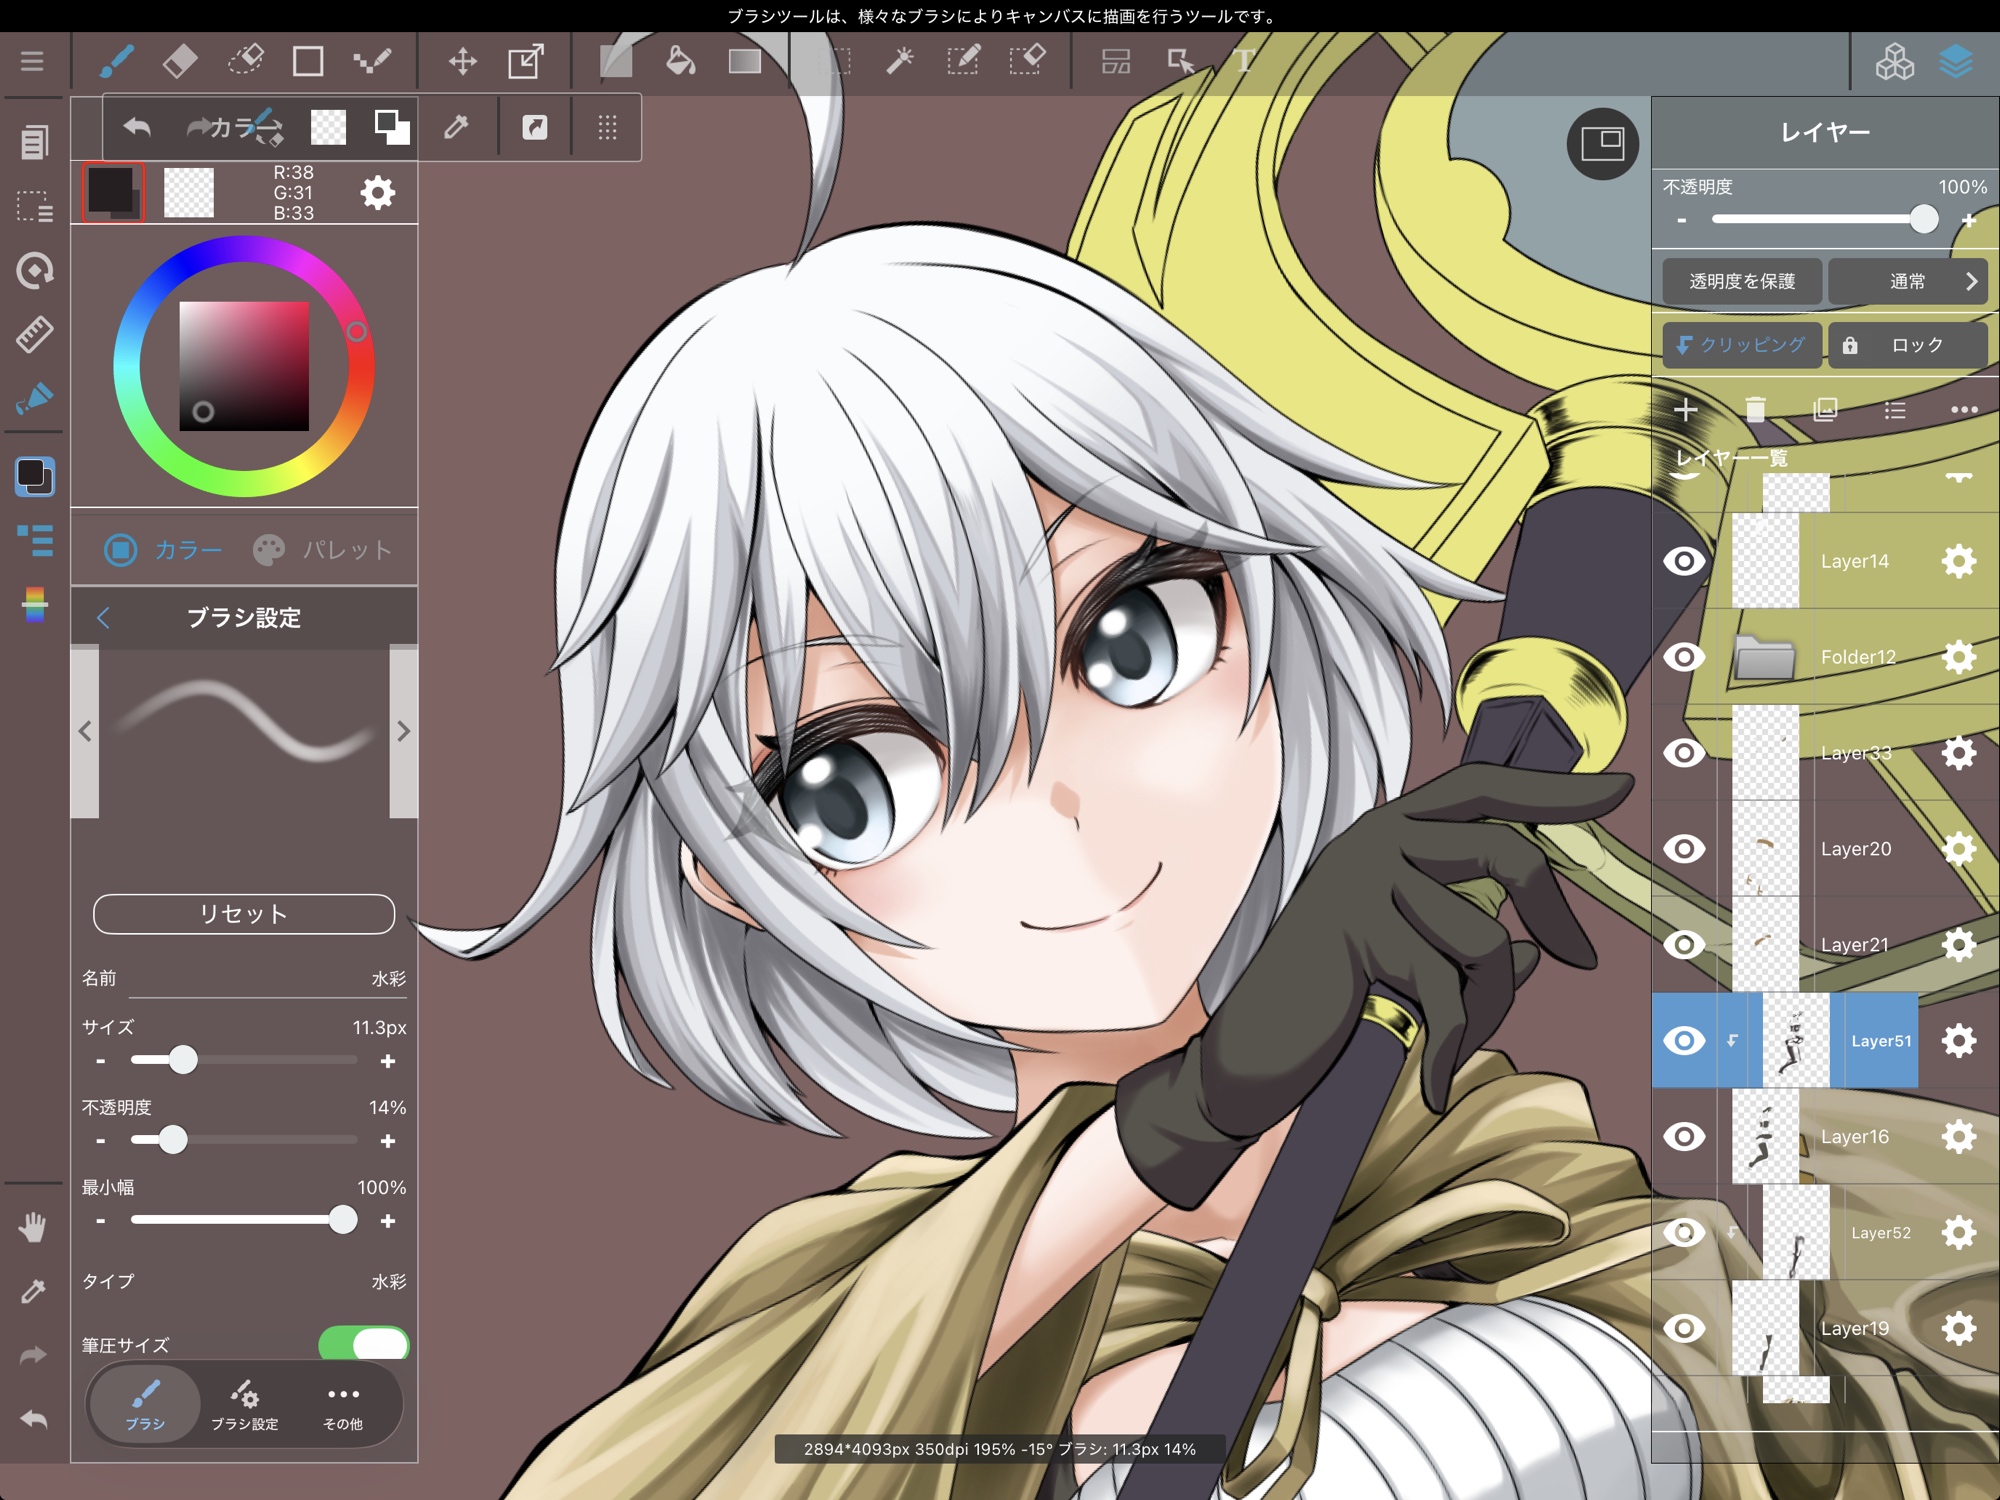The width and height of the screenshot is (2000, 1500).
Task: Add a new layer with plus icon
Action: (1686, 410)
